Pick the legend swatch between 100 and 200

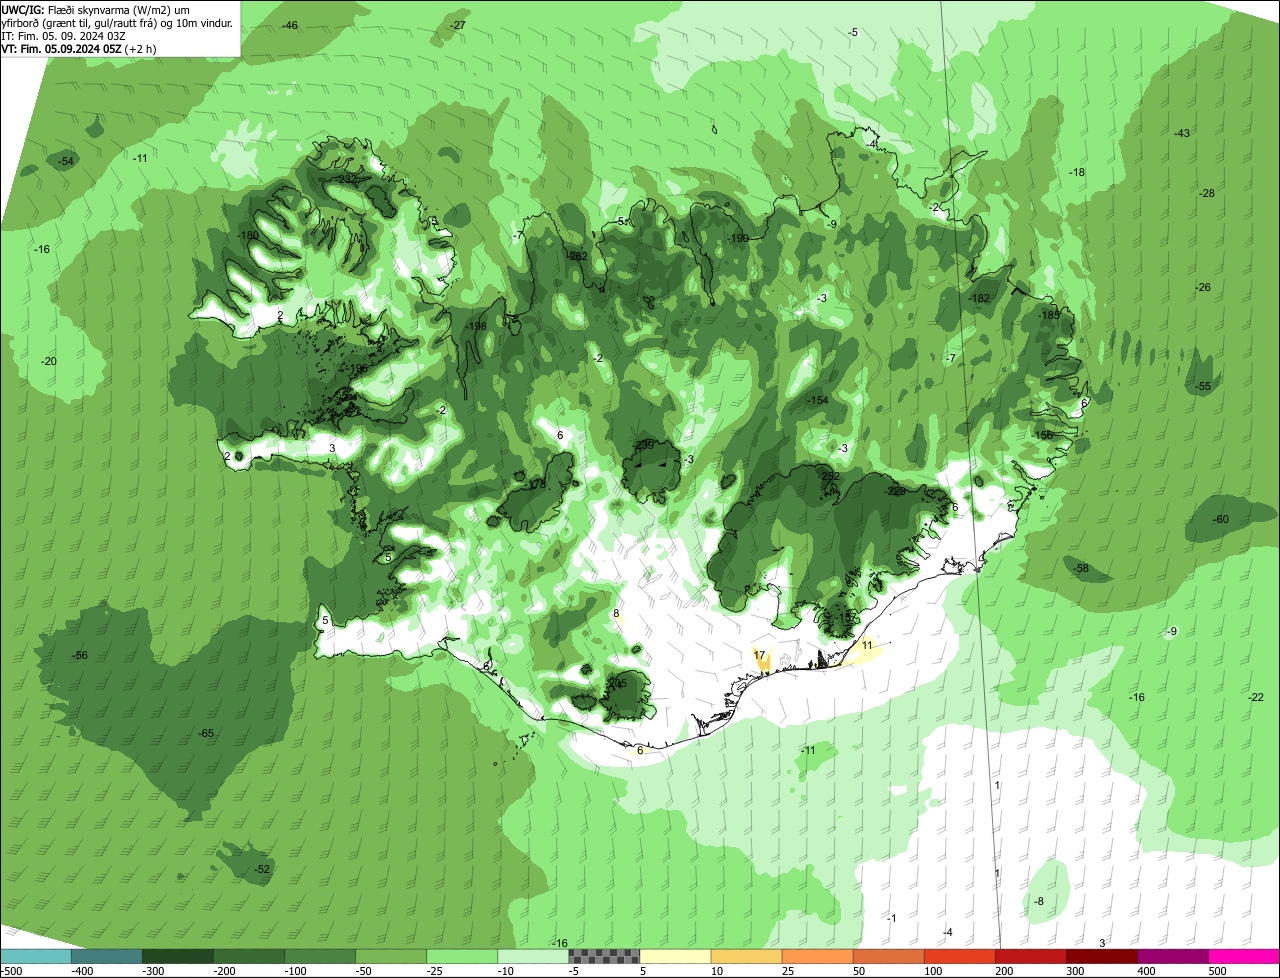[959, 956]
